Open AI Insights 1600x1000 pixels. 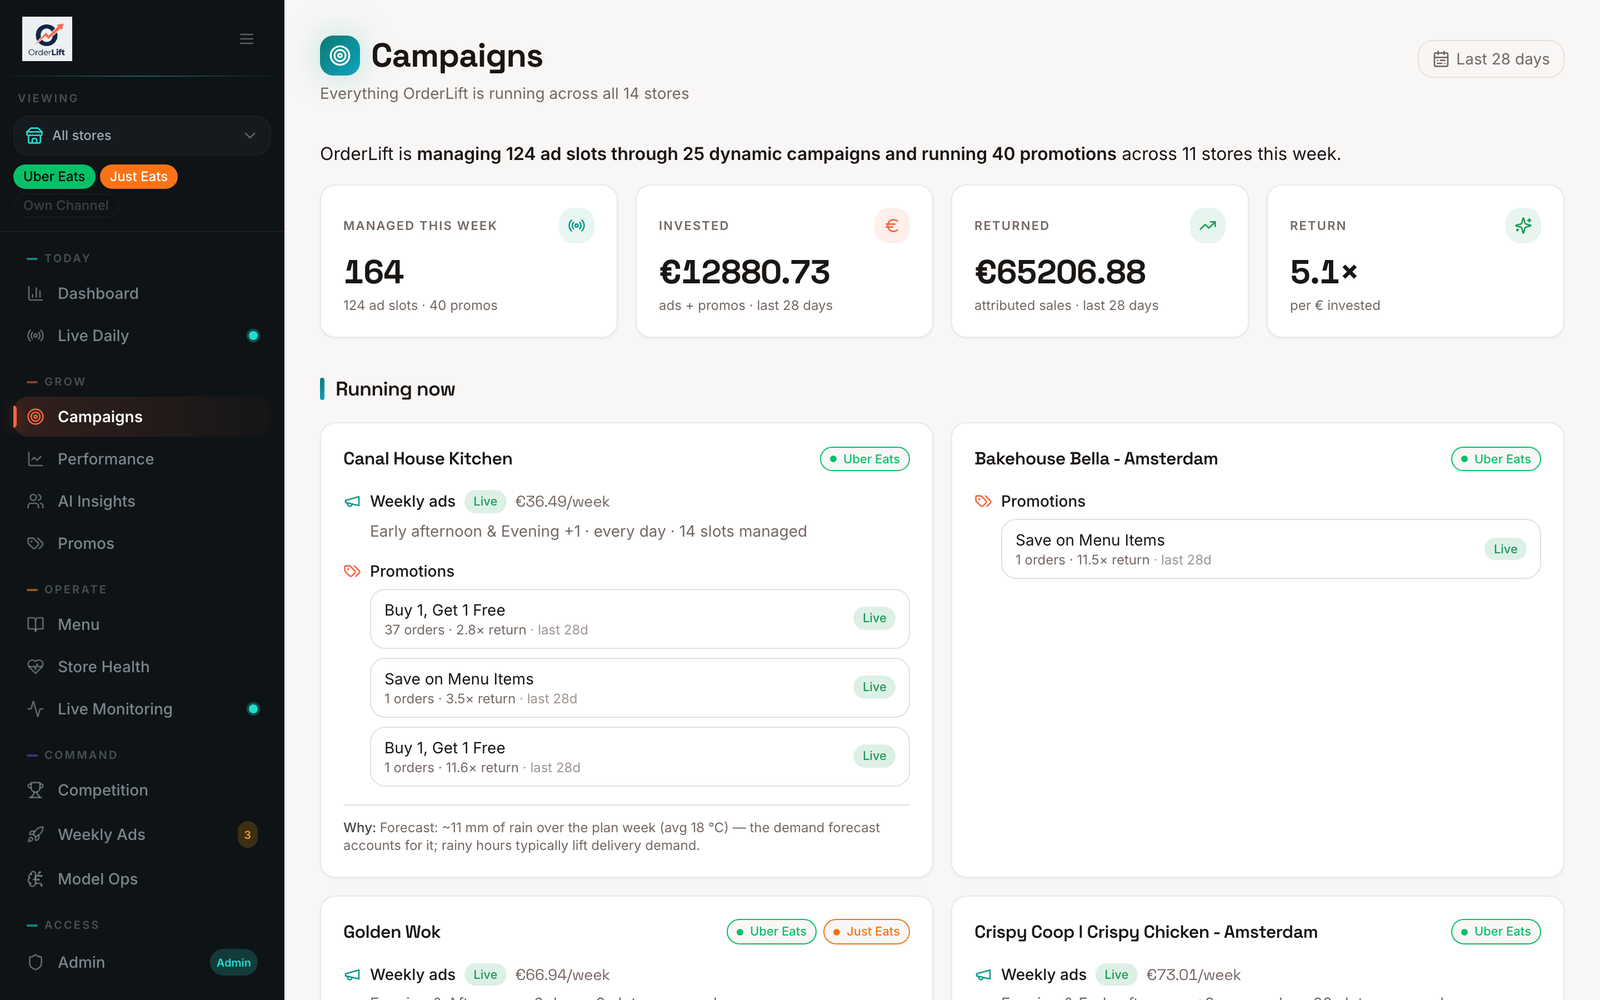point(142,501)
